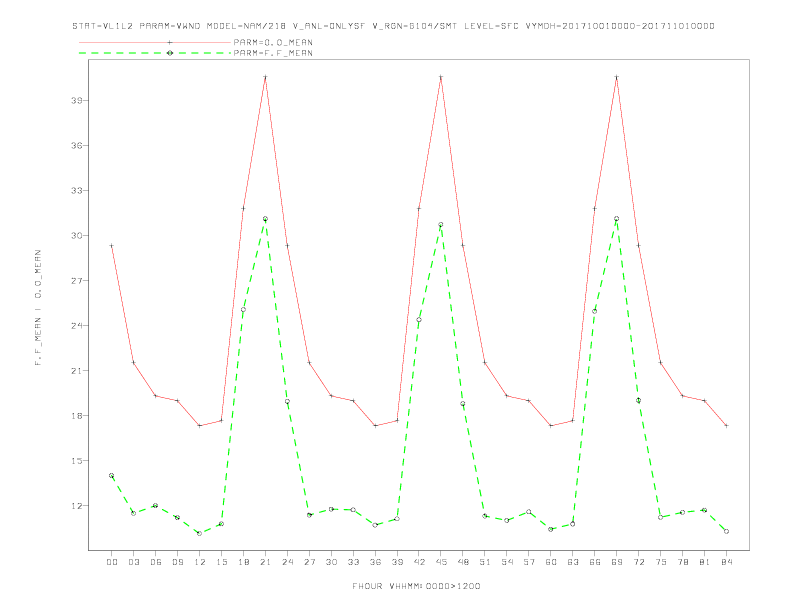This screenshot has width=792, height=612.
Task: Click y-axis tick label 33
Action: (77, 190)
